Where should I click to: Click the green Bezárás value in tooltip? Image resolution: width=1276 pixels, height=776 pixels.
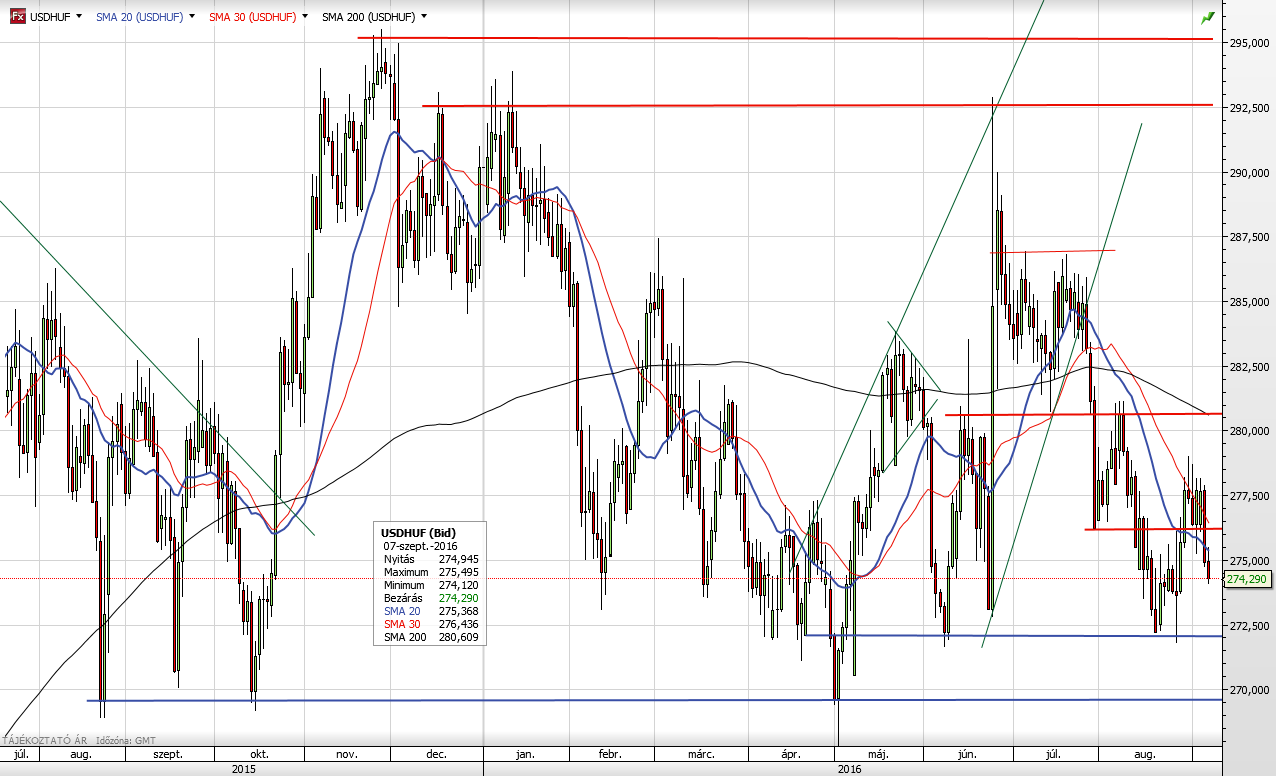(459, 598)
